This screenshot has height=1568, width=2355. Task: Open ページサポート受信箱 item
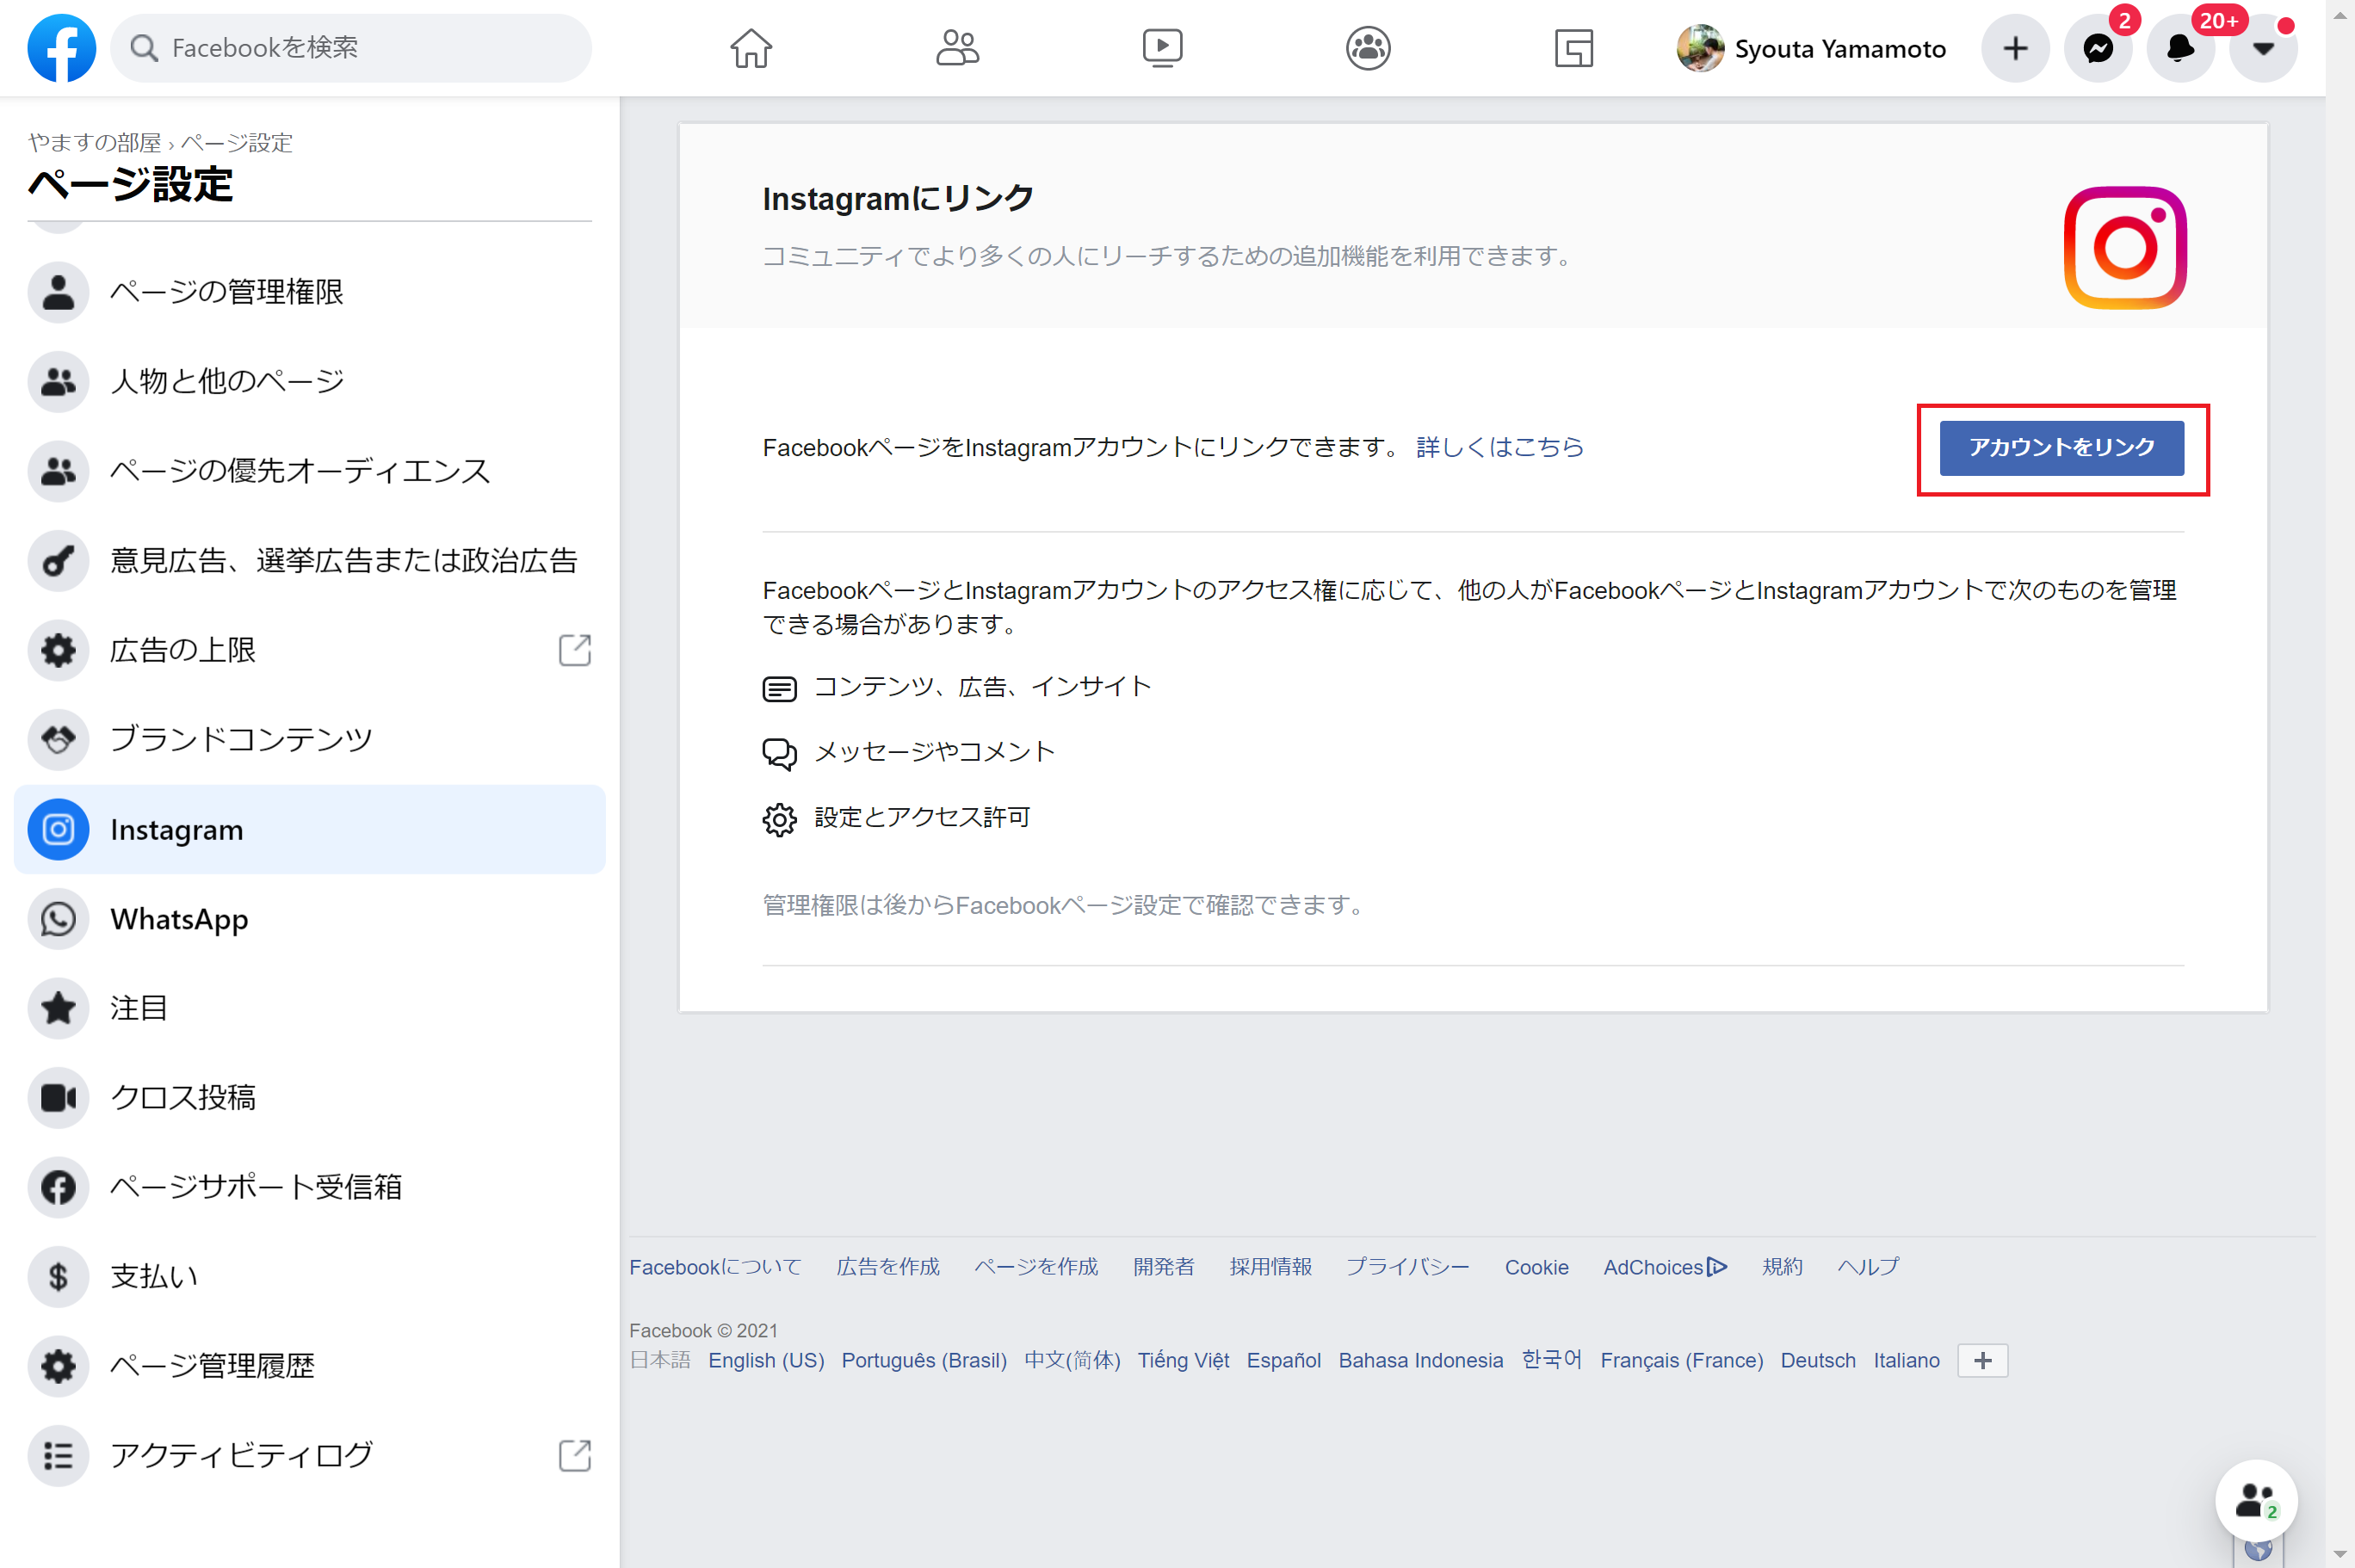coord(309,1187)
